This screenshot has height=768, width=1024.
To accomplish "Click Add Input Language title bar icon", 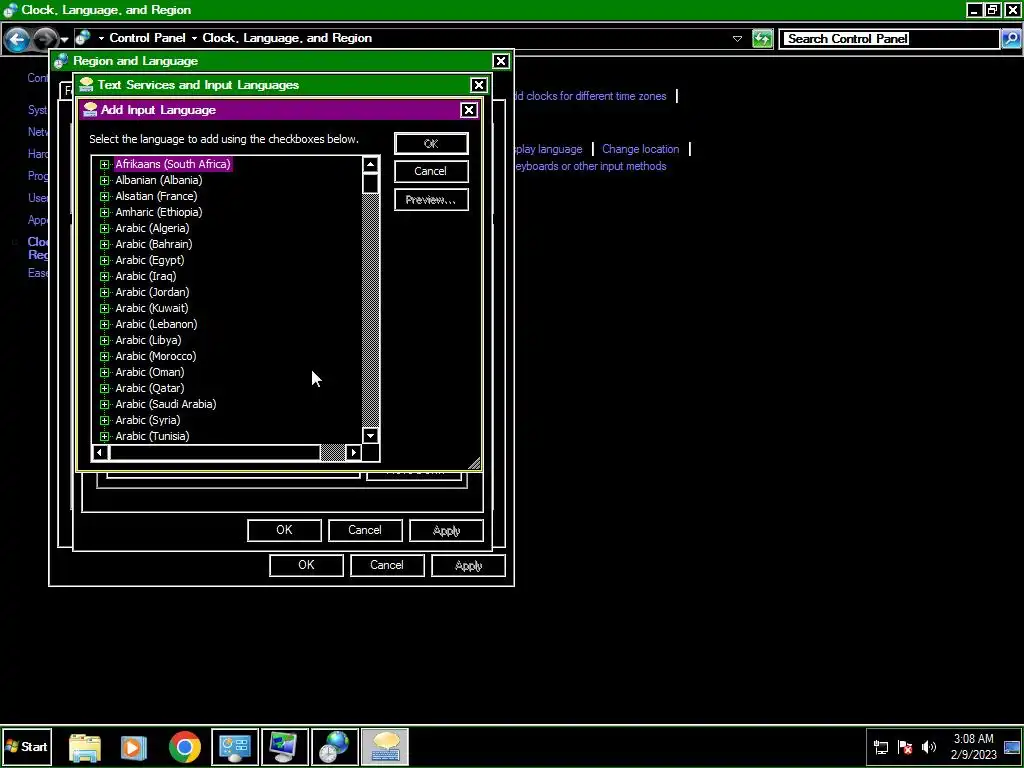I will click(x=90, y=110).
